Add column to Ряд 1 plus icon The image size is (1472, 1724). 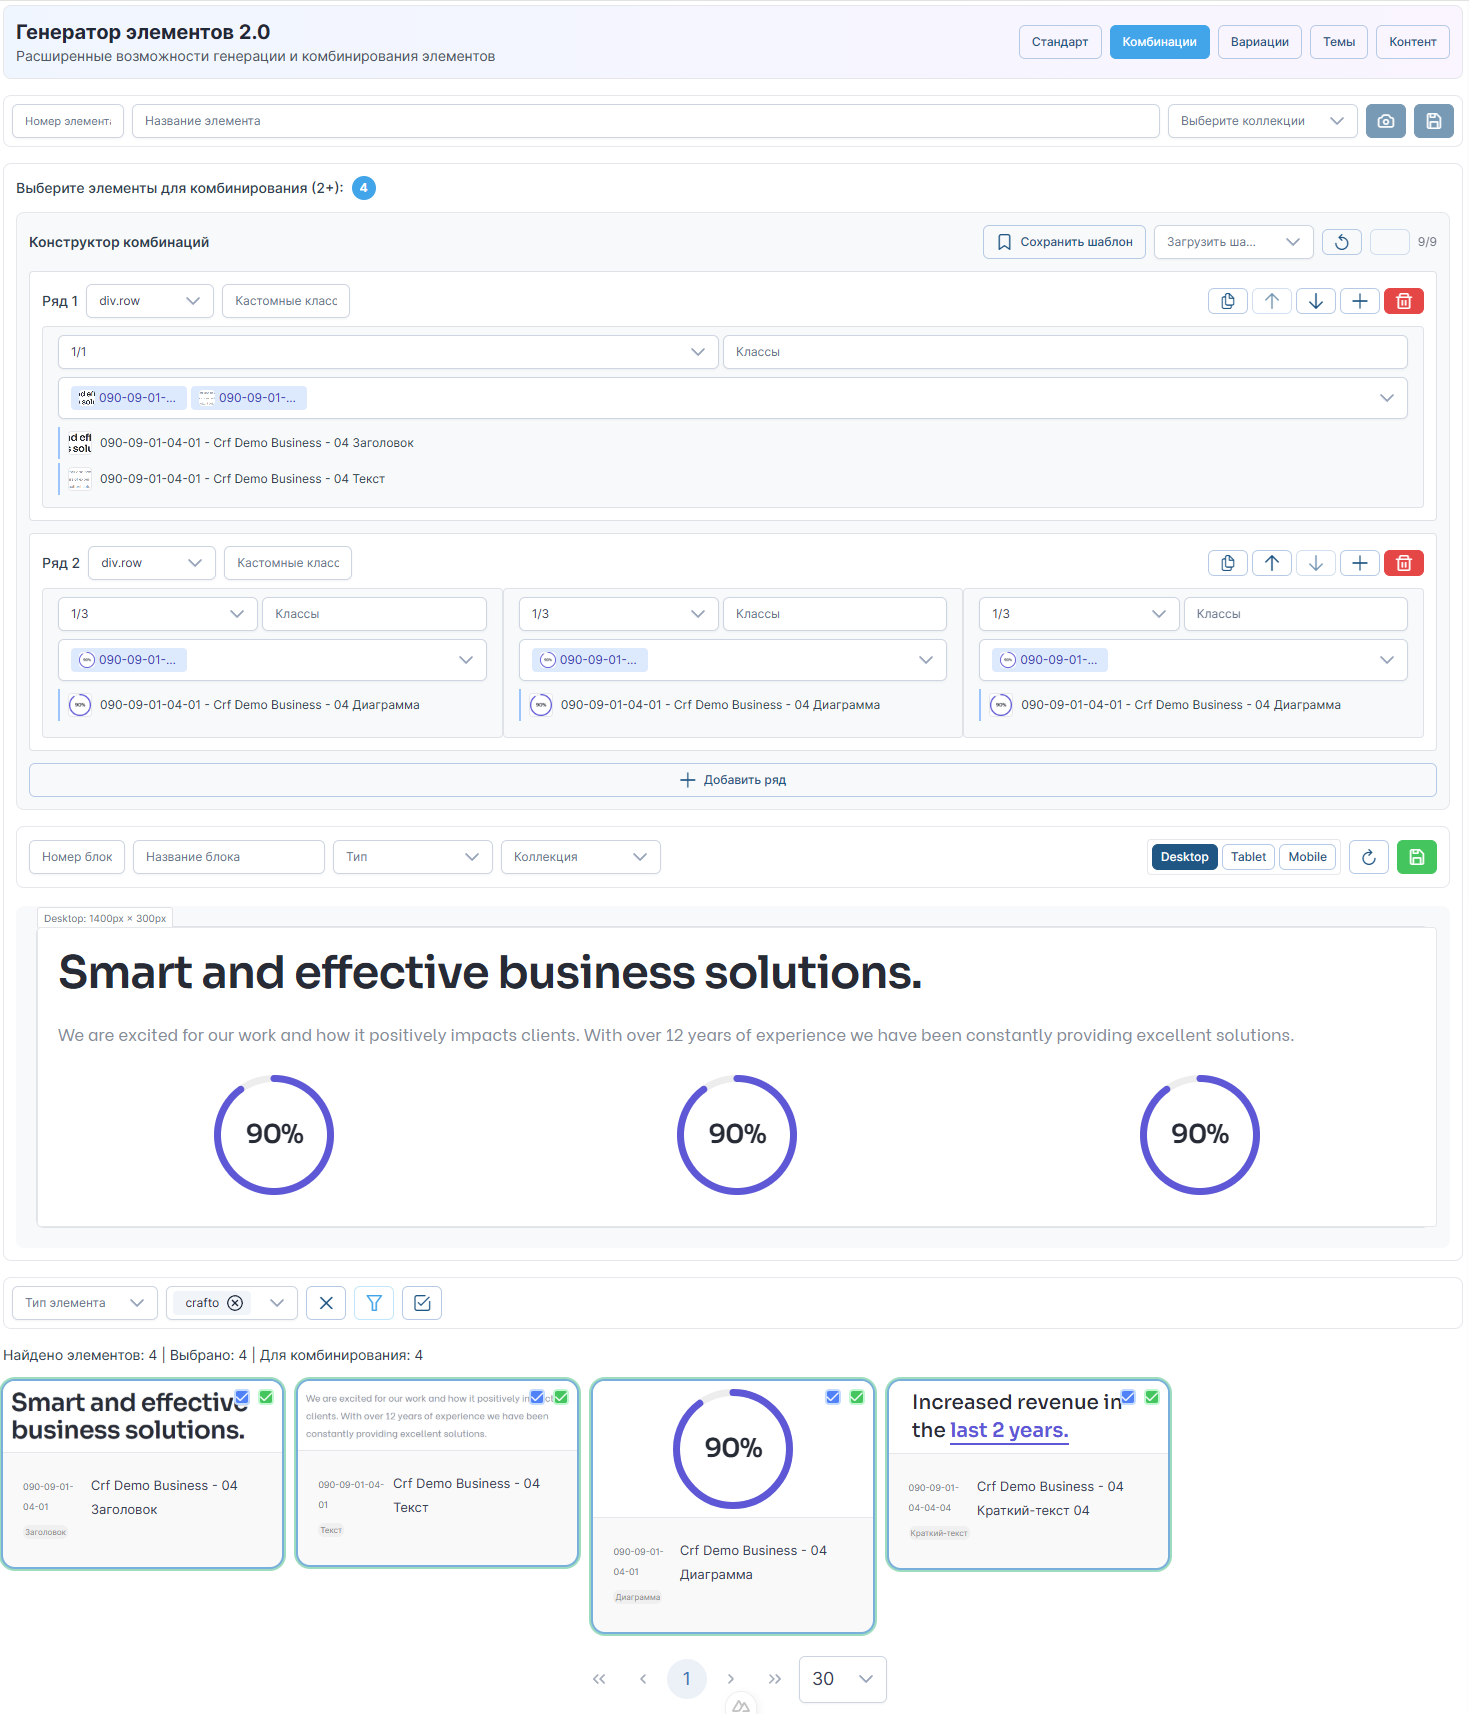[x=1360, y=301]
